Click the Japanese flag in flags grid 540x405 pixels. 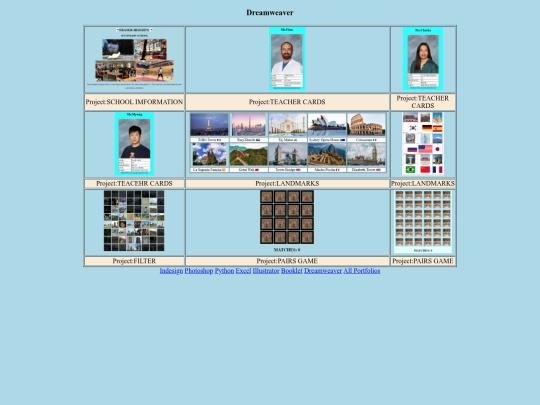(x=437, y=149)
